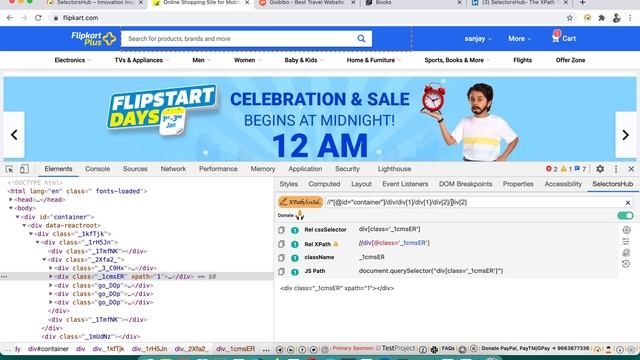Screen dimensions: 640x360
Task: Select the div class _1mUdNz row
Action: point(91,337)
